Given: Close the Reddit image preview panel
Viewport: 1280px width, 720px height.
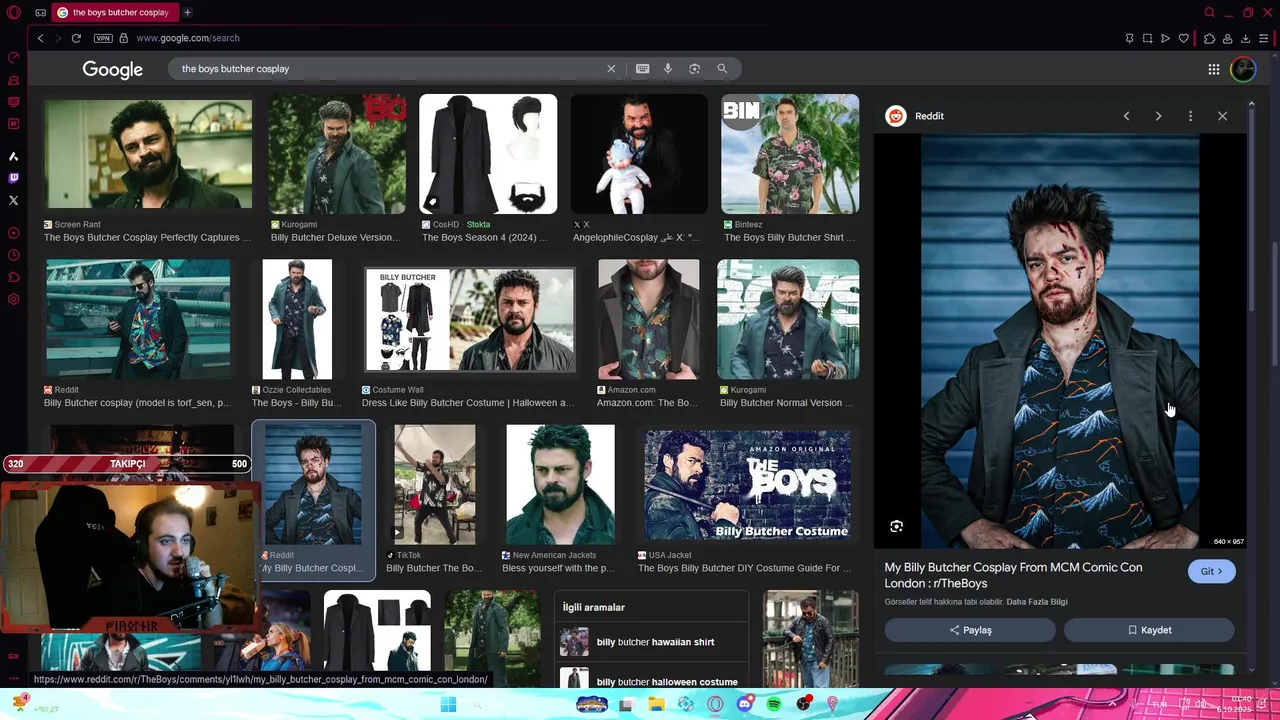Looking at the screenshot, I should pos(1222,116).
